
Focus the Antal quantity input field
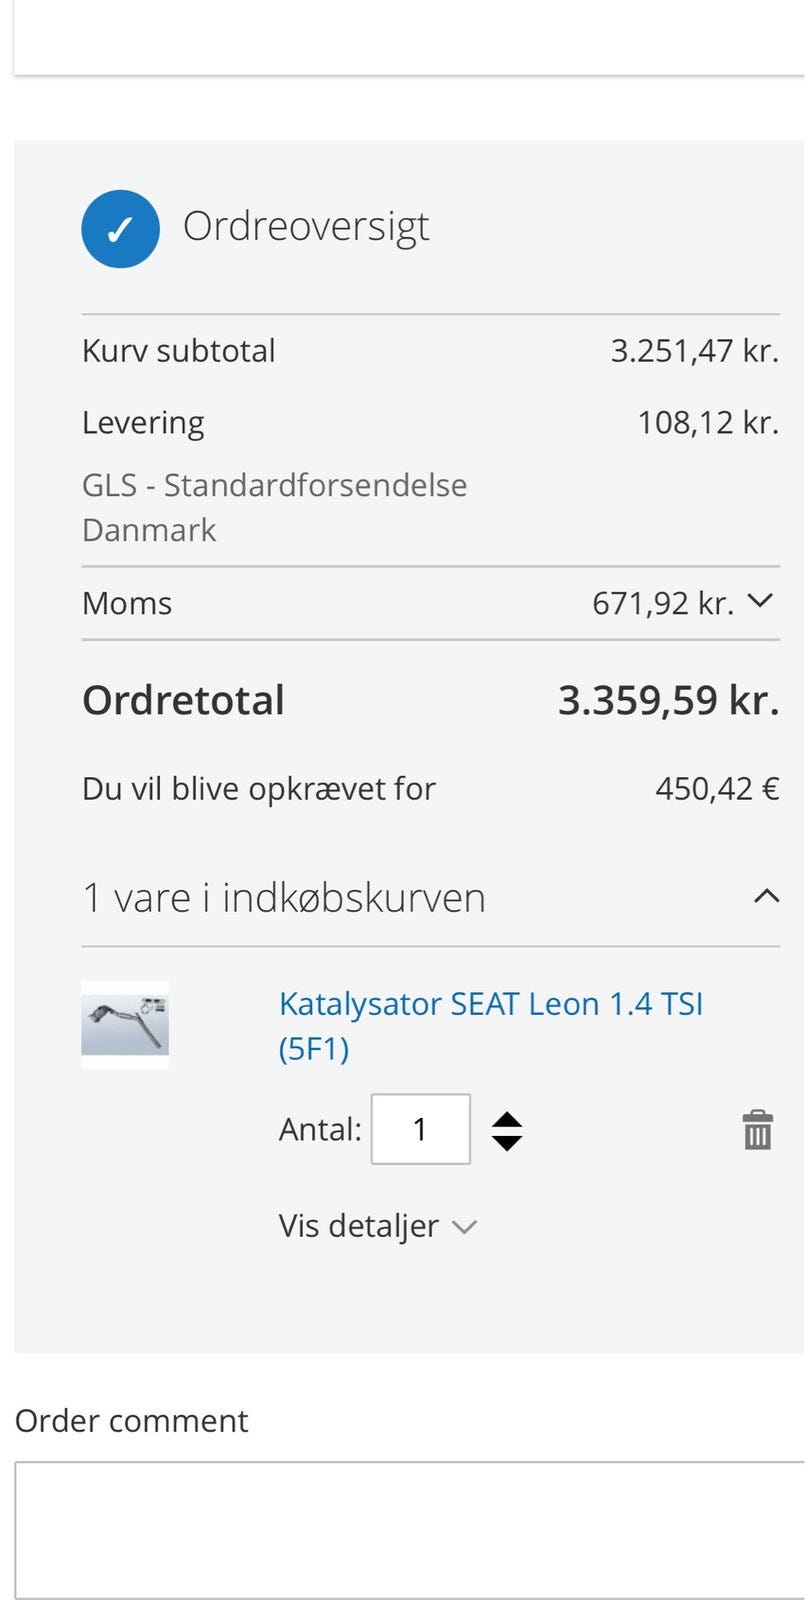point(420,1129)
